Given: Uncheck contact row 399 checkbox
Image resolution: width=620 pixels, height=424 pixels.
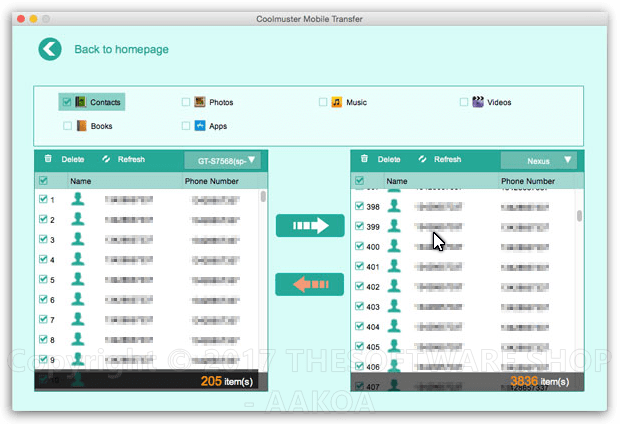Looking at the screenshot, I should coord(359,226).
